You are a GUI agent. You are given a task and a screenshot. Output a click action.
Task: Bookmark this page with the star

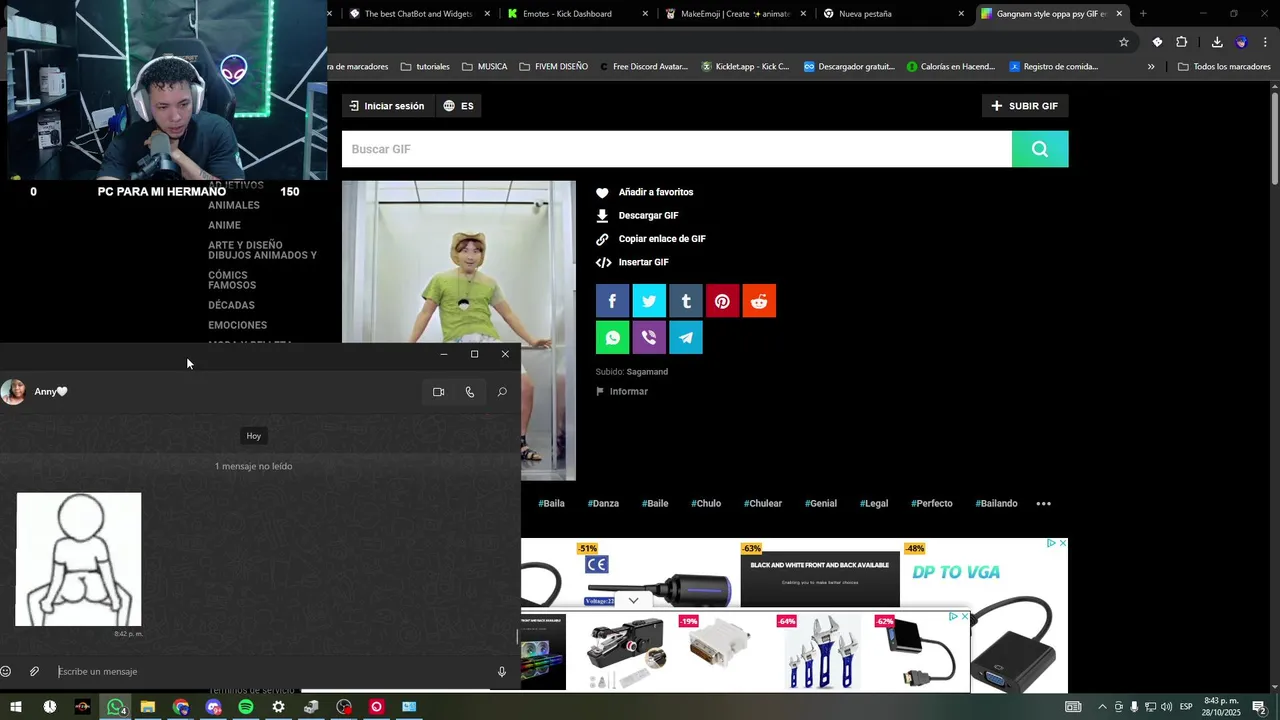click(x=1124, y=42)
